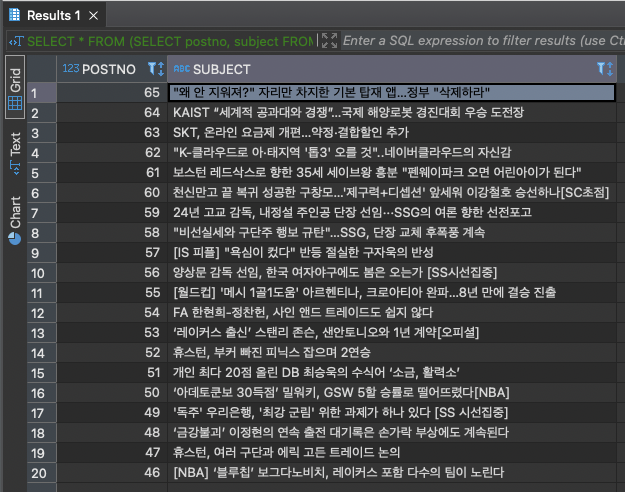
Task: Click POSTNO cell with value 59
Action: click(x=112, y=213)
